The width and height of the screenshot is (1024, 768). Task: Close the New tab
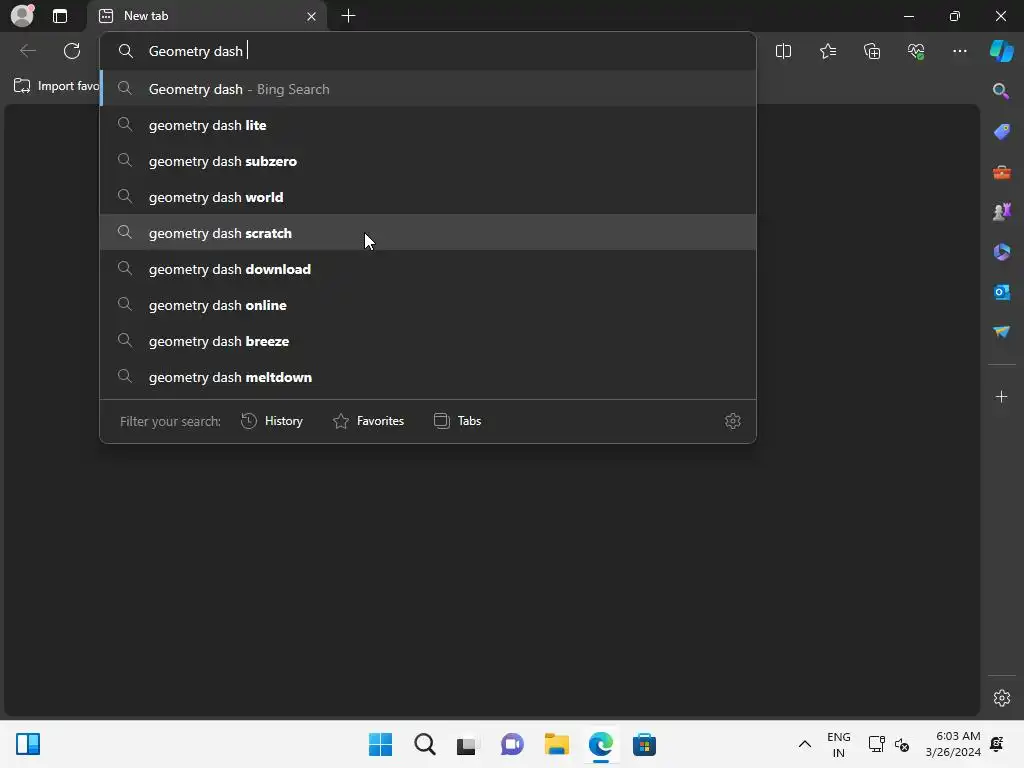click(312, 16)
